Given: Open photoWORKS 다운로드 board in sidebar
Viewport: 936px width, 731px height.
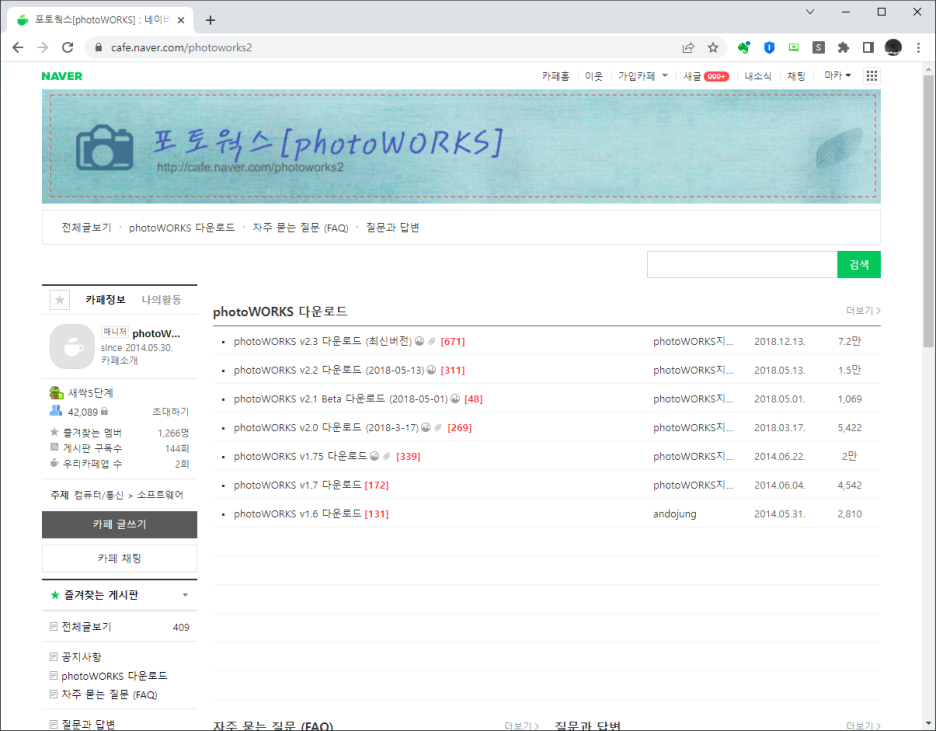Looking at the screenshot, I should 114,676.
